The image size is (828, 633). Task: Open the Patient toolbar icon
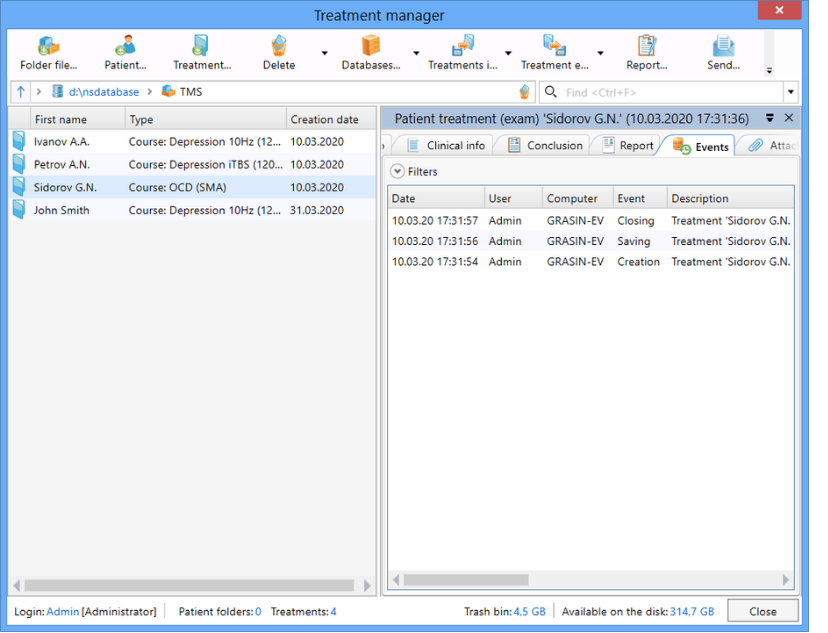[125, 46]
